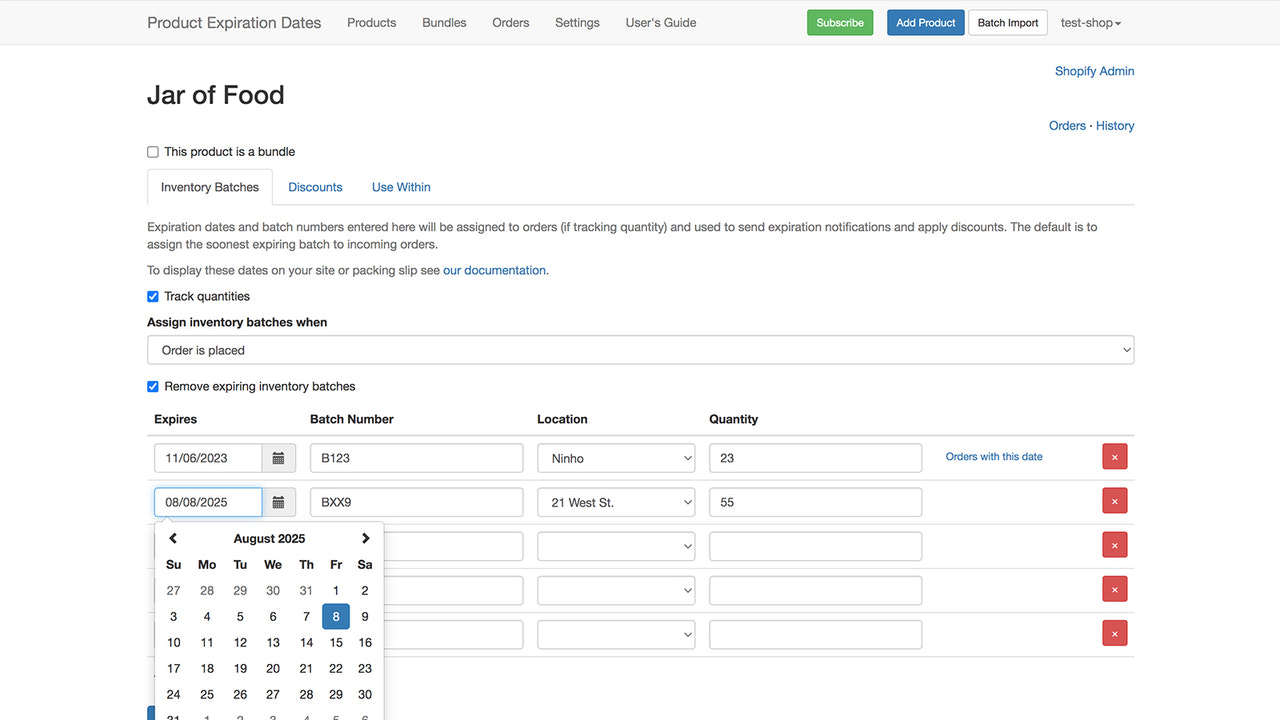Viewport: 1280px width, 720px height.
Task: Switch to the Discounts tab
Action: pyautogui.click(x=315, y=187)
